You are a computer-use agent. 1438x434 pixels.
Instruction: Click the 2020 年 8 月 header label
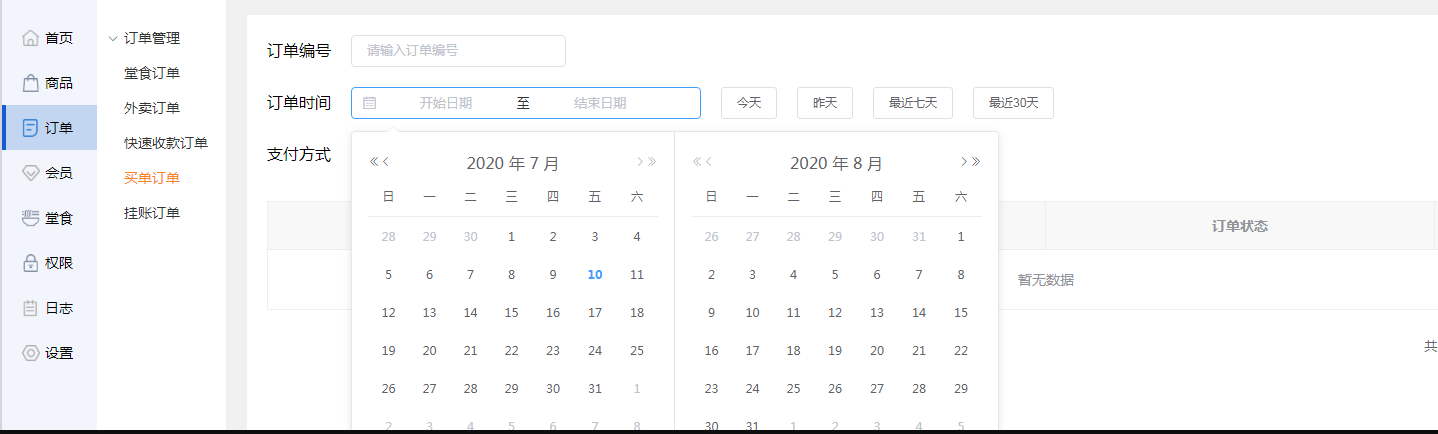coord(837,163)
